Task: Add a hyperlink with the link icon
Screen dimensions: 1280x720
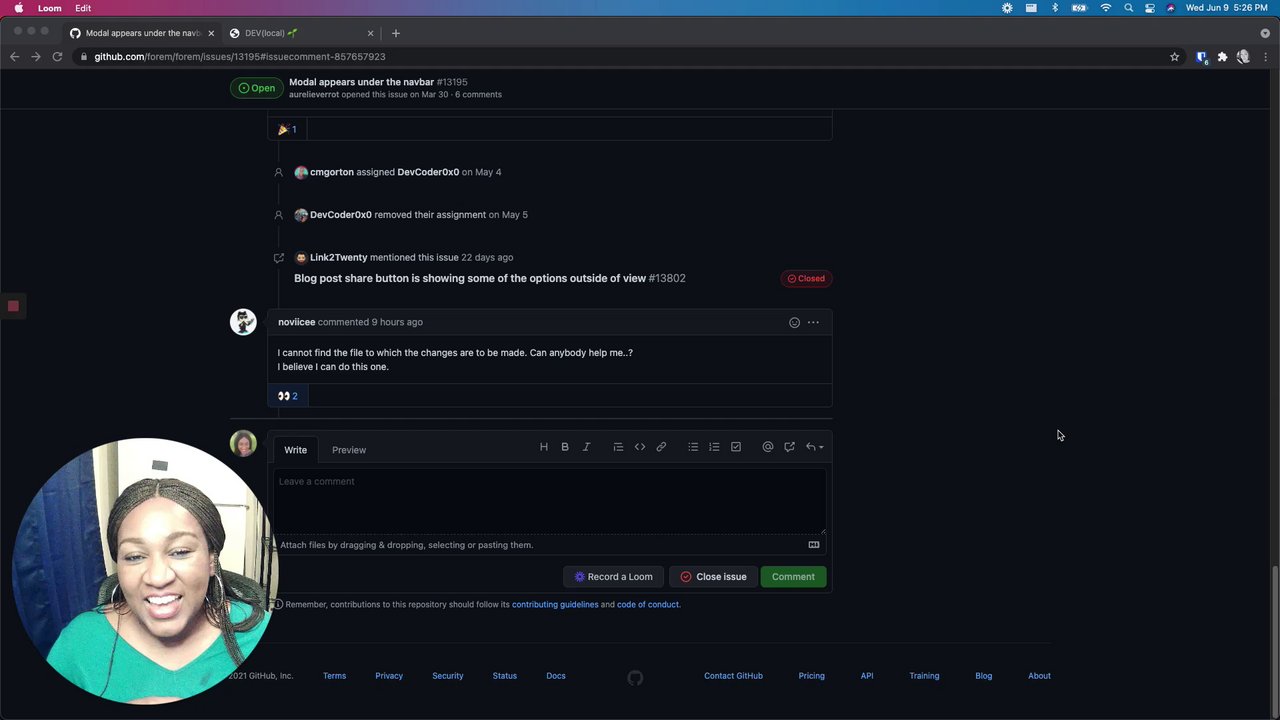Action: (661, 447)
